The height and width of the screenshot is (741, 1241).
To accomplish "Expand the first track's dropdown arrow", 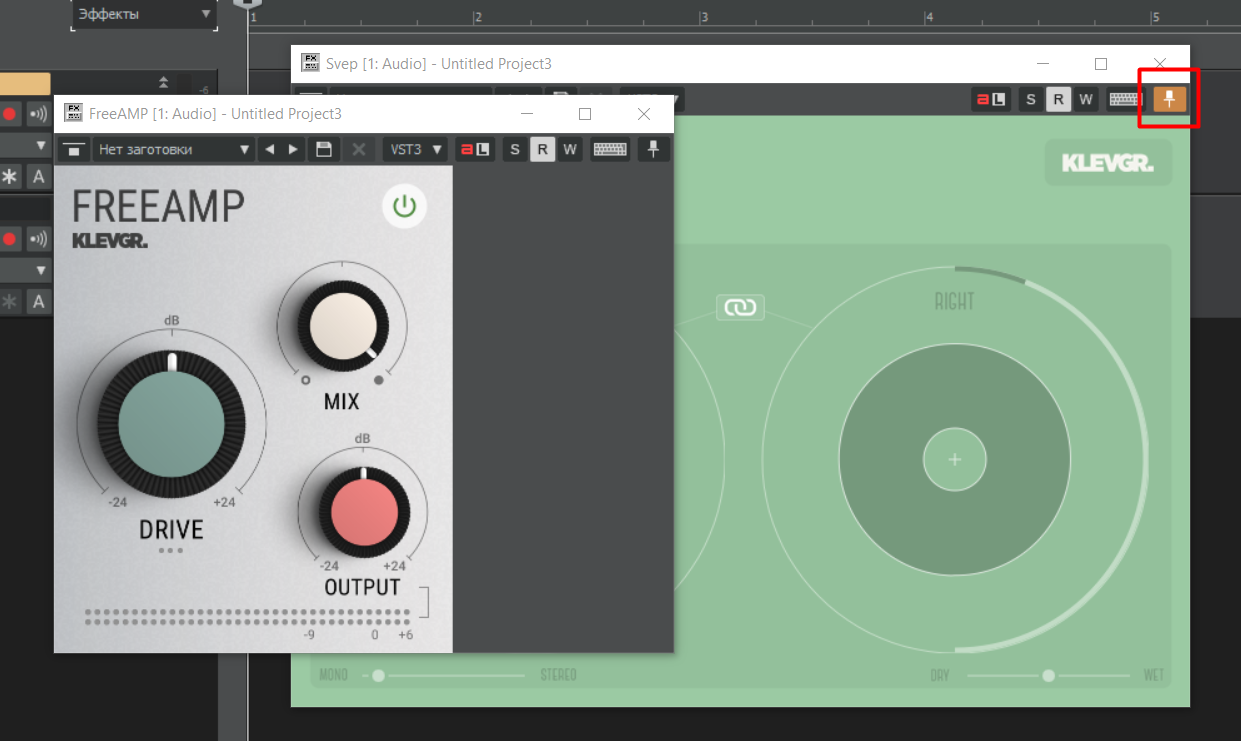I will tap(41, 146).
